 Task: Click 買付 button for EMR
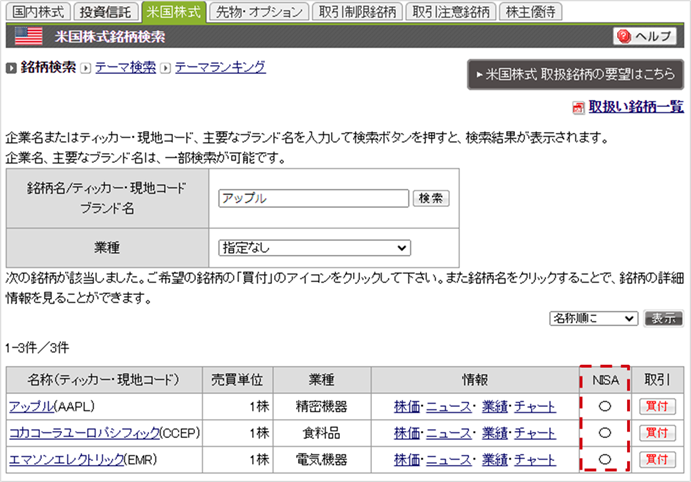[x=657, y=460]
